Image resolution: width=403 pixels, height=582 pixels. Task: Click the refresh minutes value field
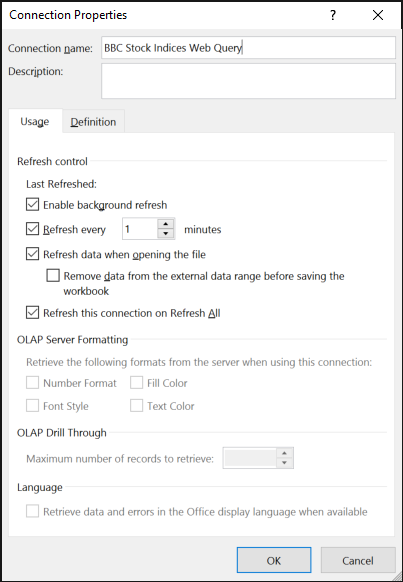(x=140, y=229)
